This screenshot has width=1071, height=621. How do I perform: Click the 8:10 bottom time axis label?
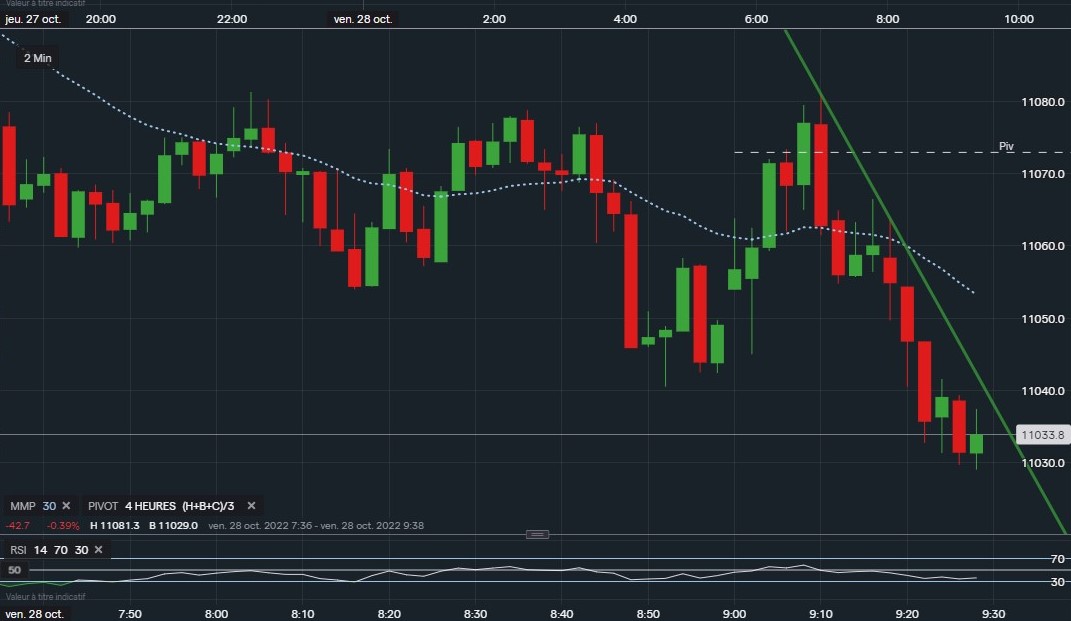tap(303, 613)
